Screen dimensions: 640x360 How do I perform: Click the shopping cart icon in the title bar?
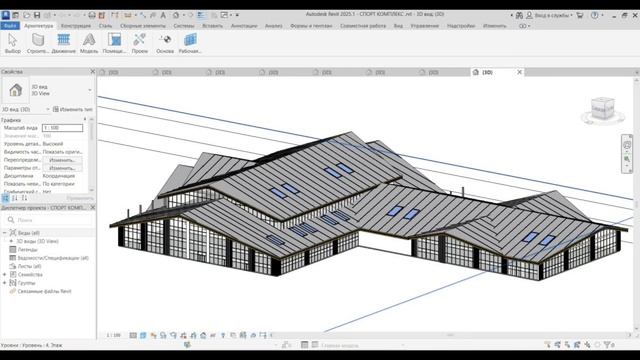pos(580,15)
